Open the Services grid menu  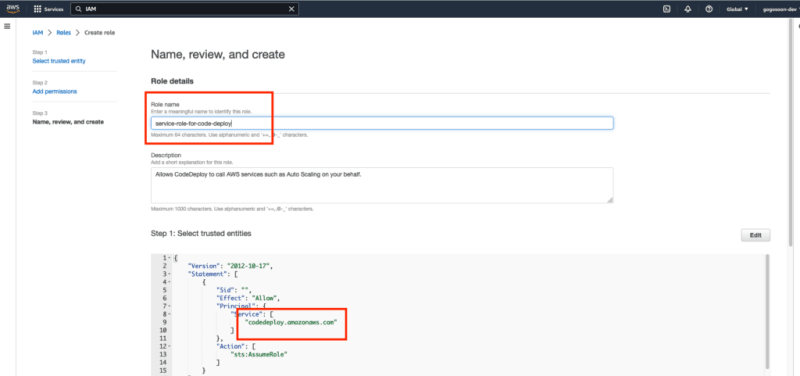[48, 9]
